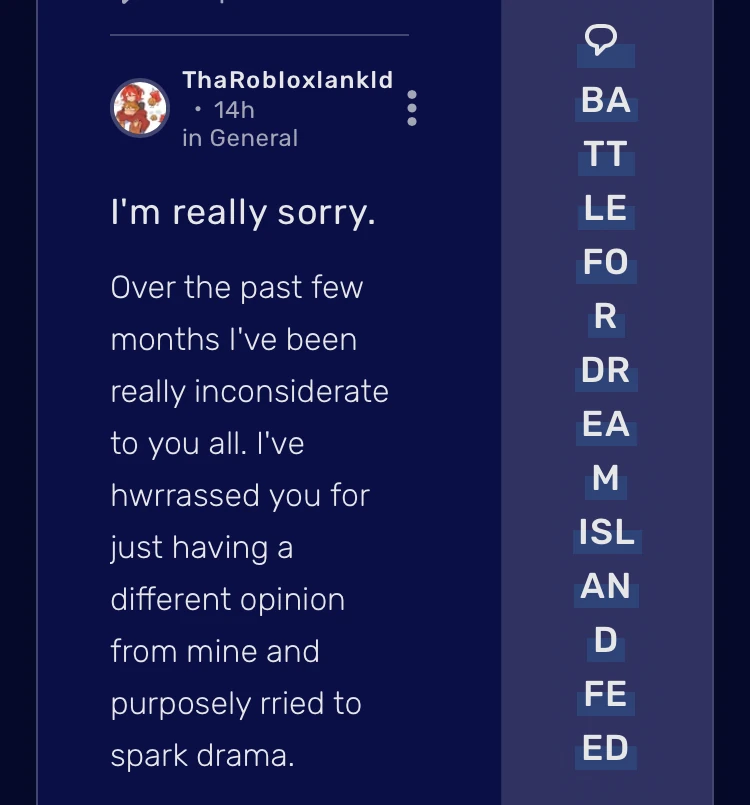Click the username ThaRobloxlankld
750x805 pixels.
(x=287, y=80)
